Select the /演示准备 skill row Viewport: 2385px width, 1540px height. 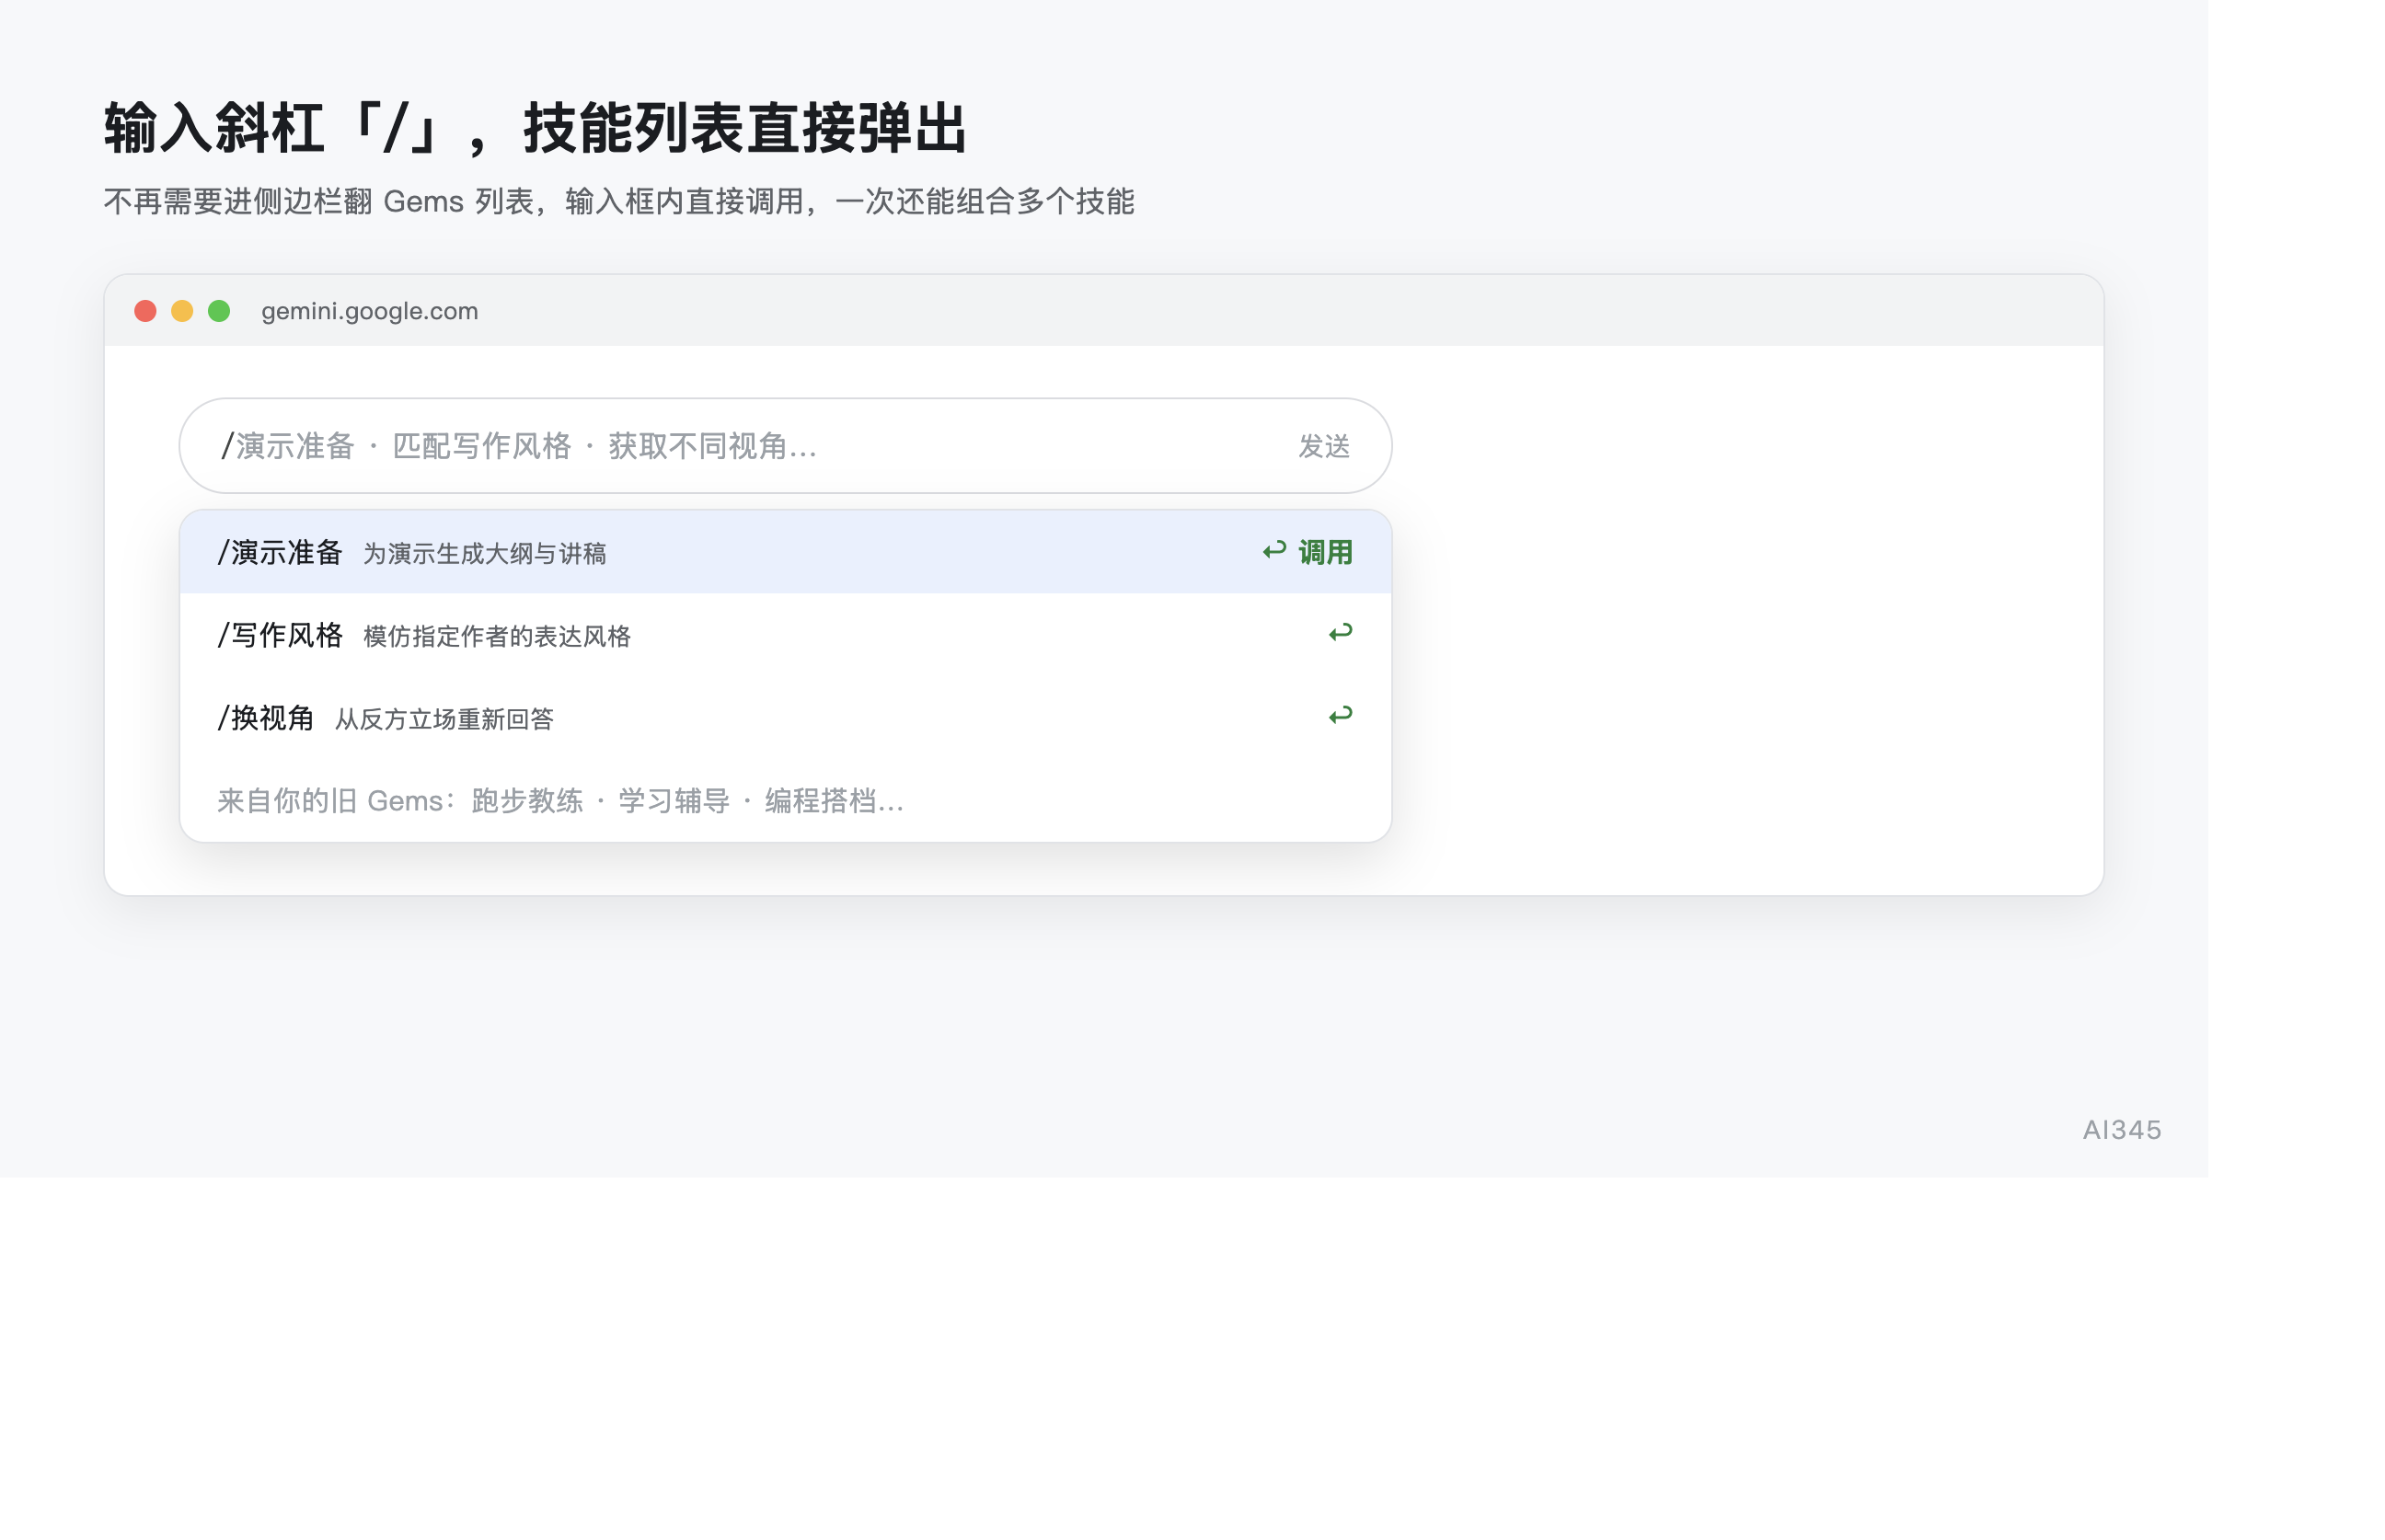785,552
